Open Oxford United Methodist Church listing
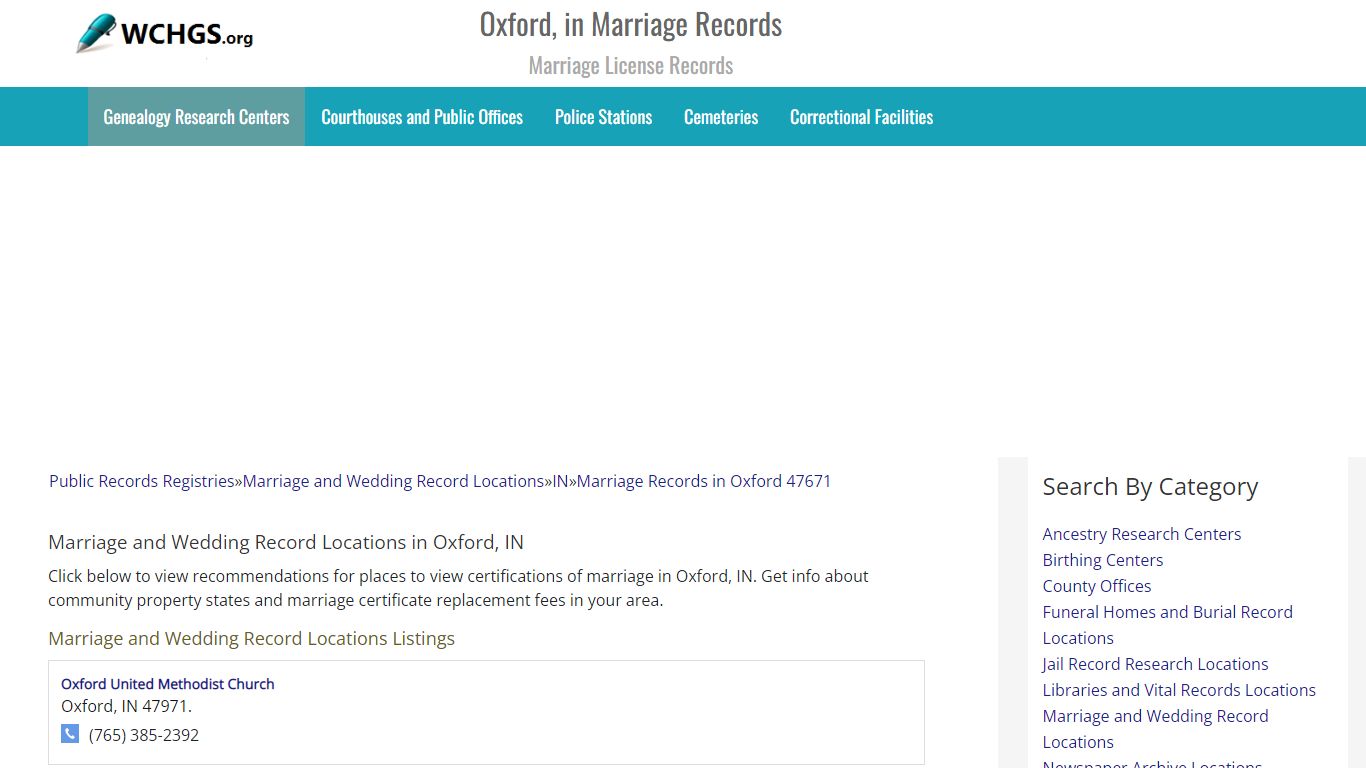1366x768 pixels. coord(167,684)
